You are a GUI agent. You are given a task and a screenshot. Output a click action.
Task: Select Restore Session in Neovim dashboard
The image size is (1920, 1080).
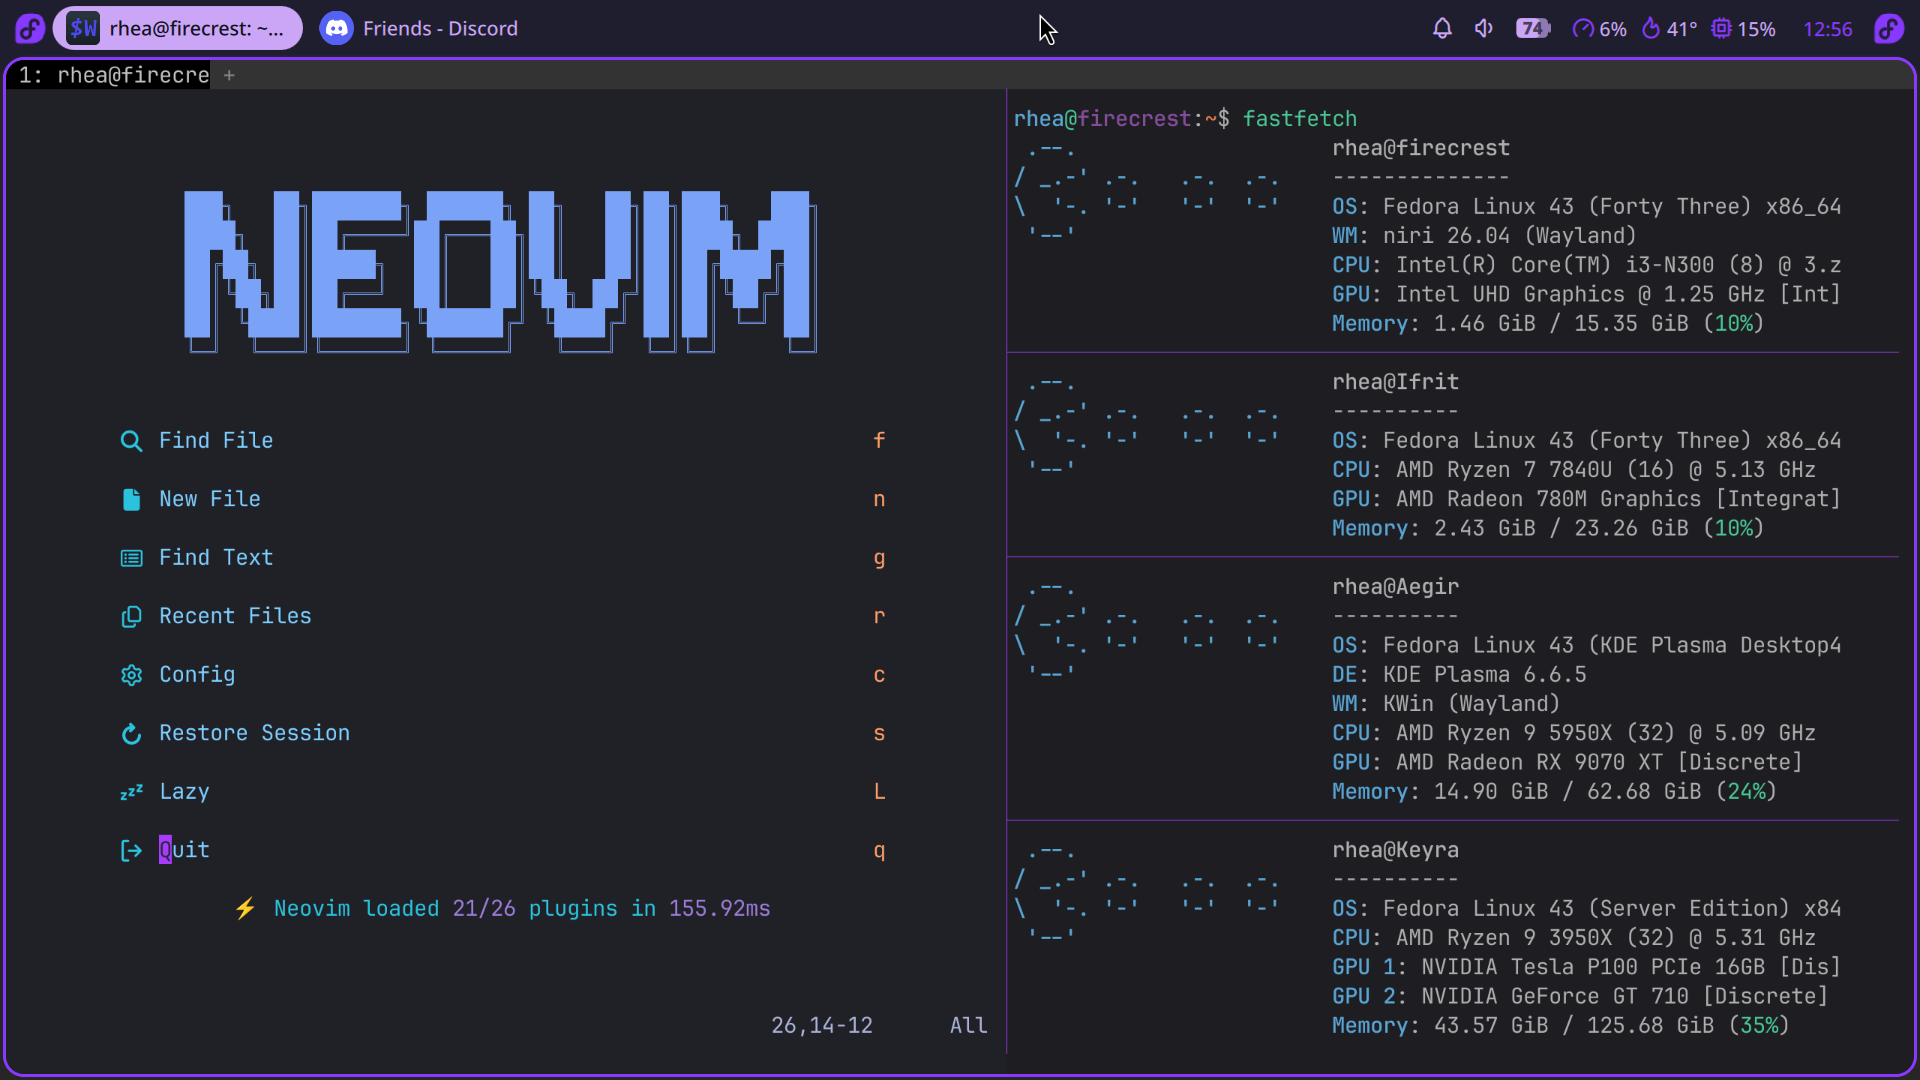[255, 733]
